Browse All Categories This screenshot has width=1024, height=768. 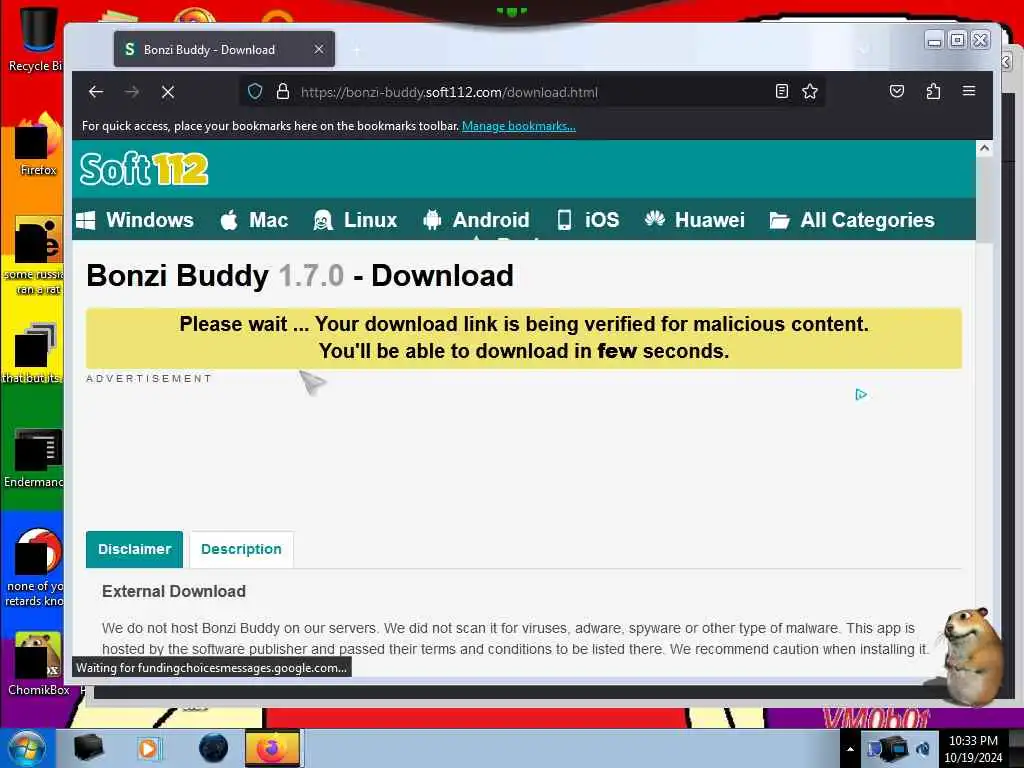point(852,220)
